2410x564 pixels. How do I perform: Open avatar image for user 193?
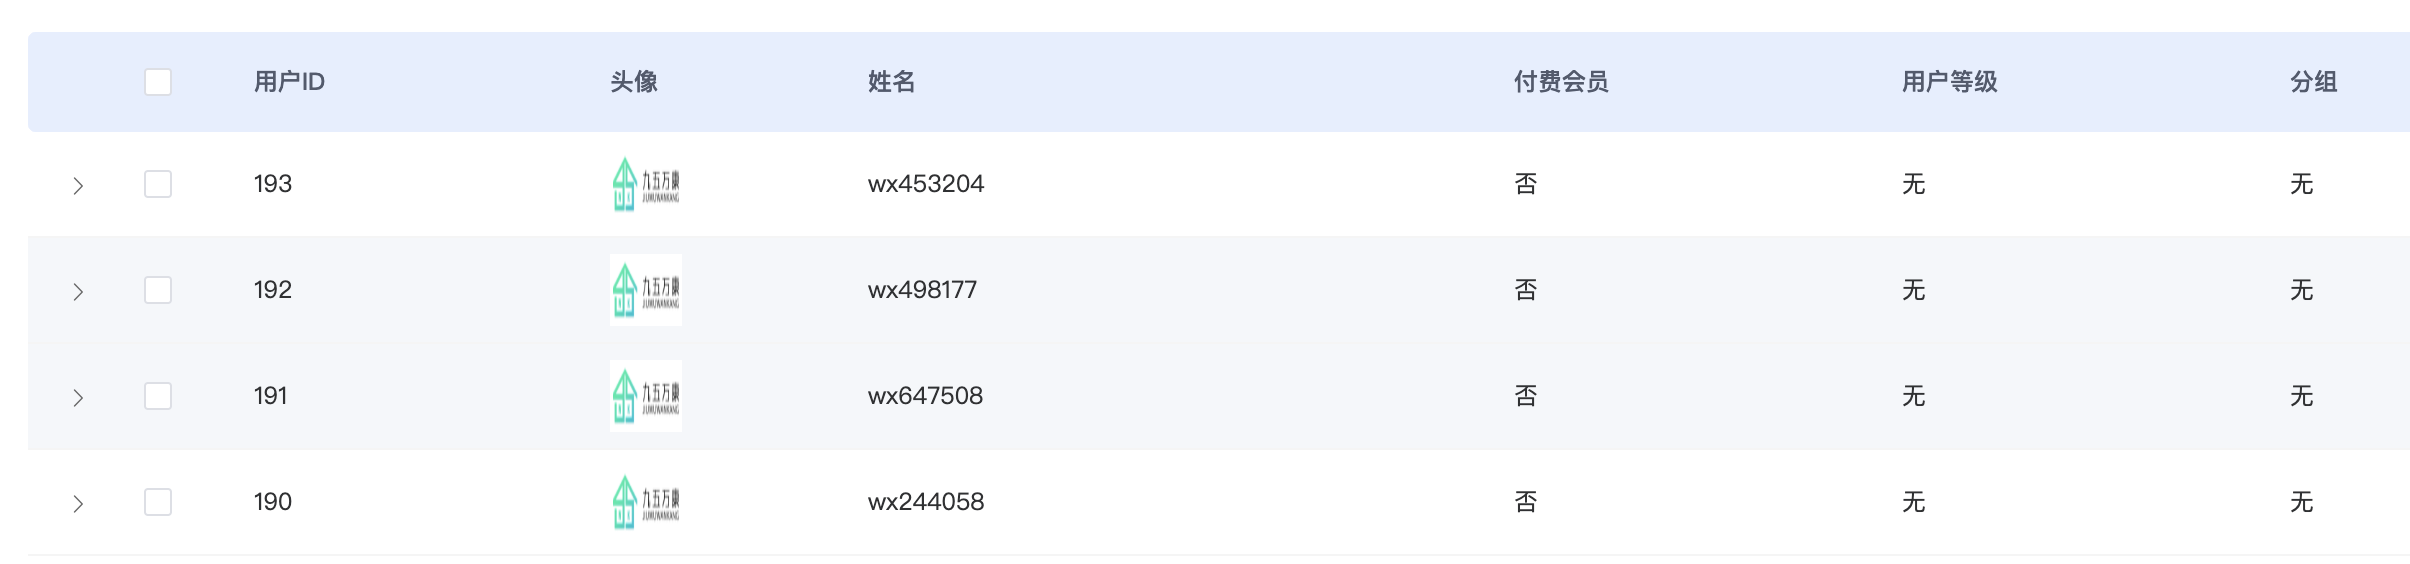point(646,184)
